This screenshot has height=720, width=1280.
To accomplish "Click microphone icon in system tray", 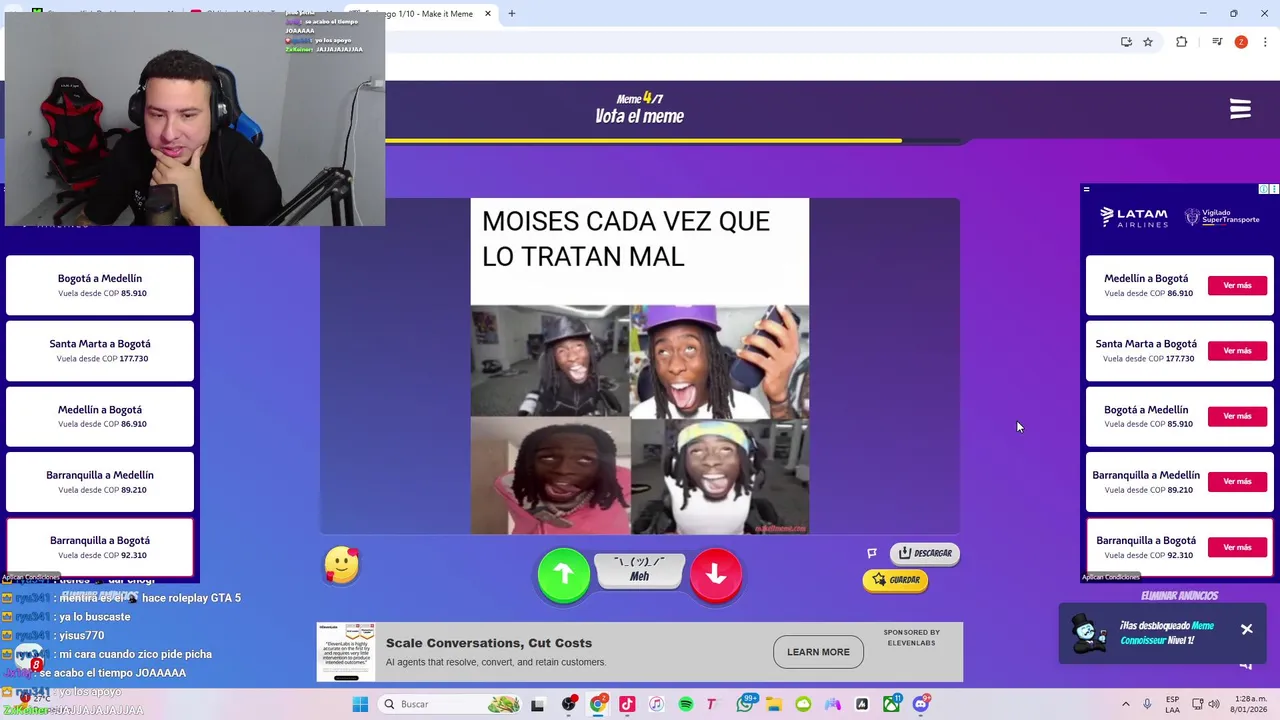I will coord(1147,704).
